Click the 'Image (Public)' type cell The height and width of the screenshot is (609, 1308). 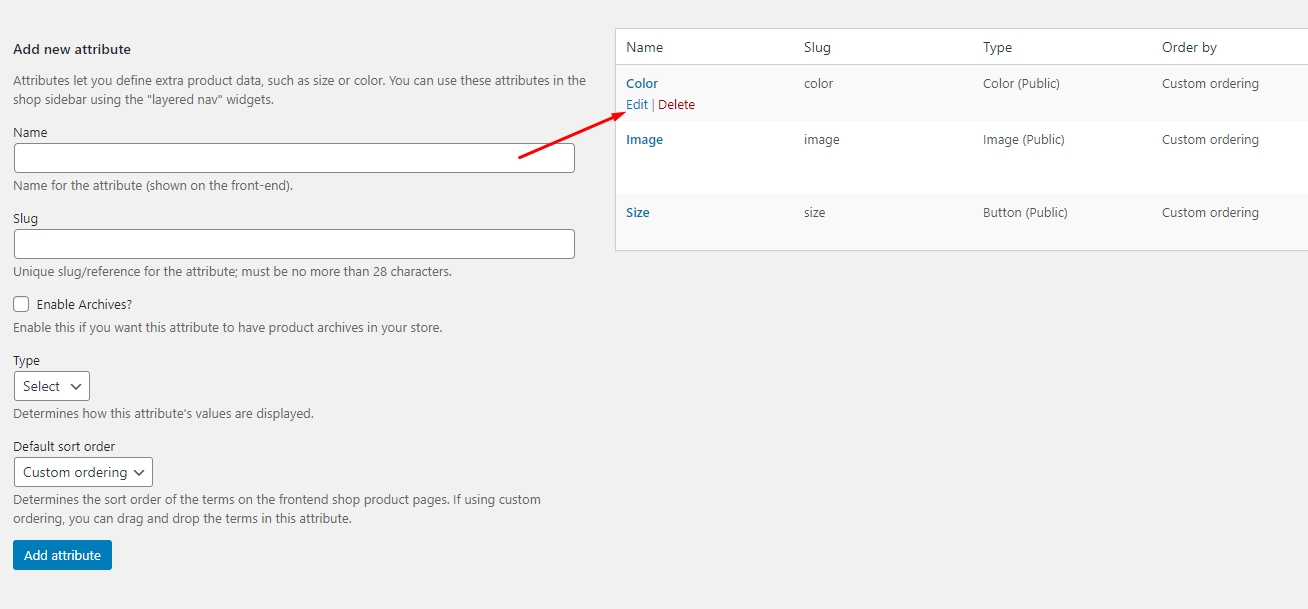point(1023,140)
